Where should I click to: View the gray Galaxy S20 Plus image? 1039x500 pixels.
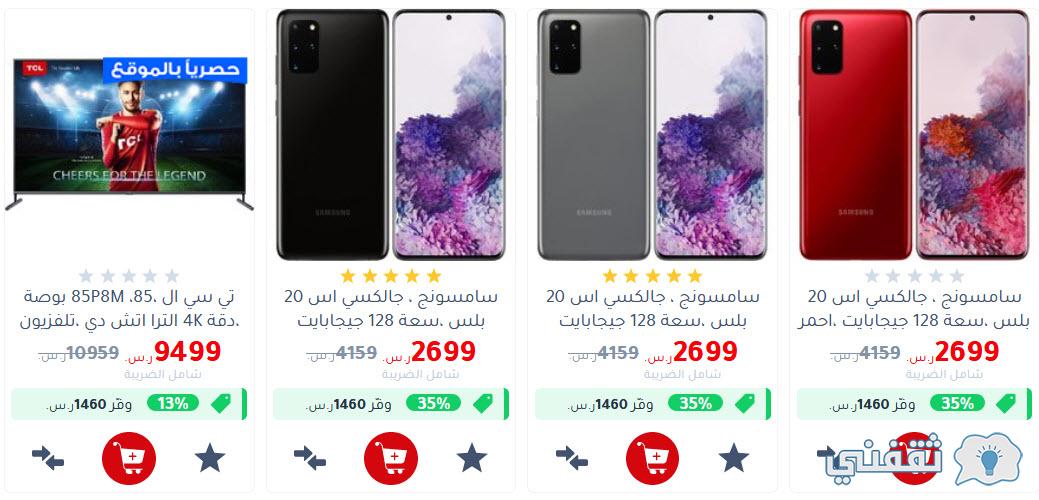[x=653, y=134]
